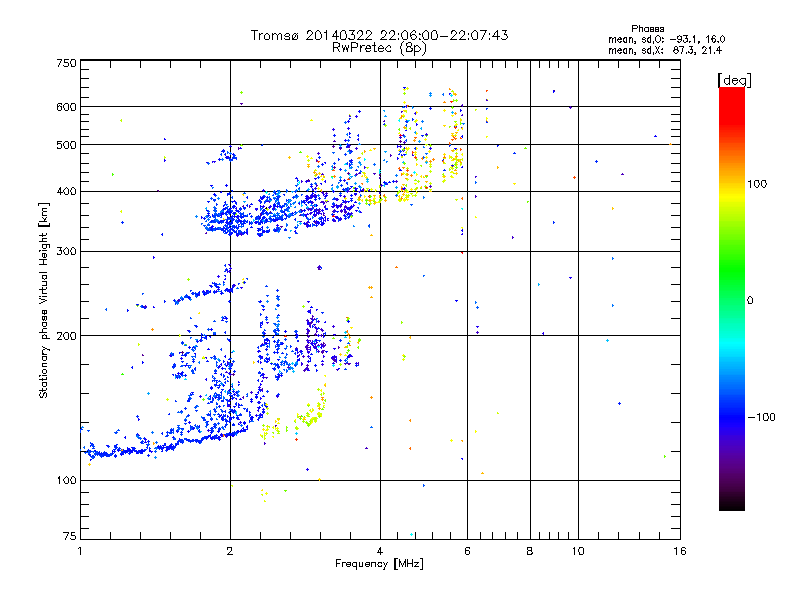Click y-axis tick label "750"
The height and width of the screenshot is (600, 800).
(x=66, y=63)
